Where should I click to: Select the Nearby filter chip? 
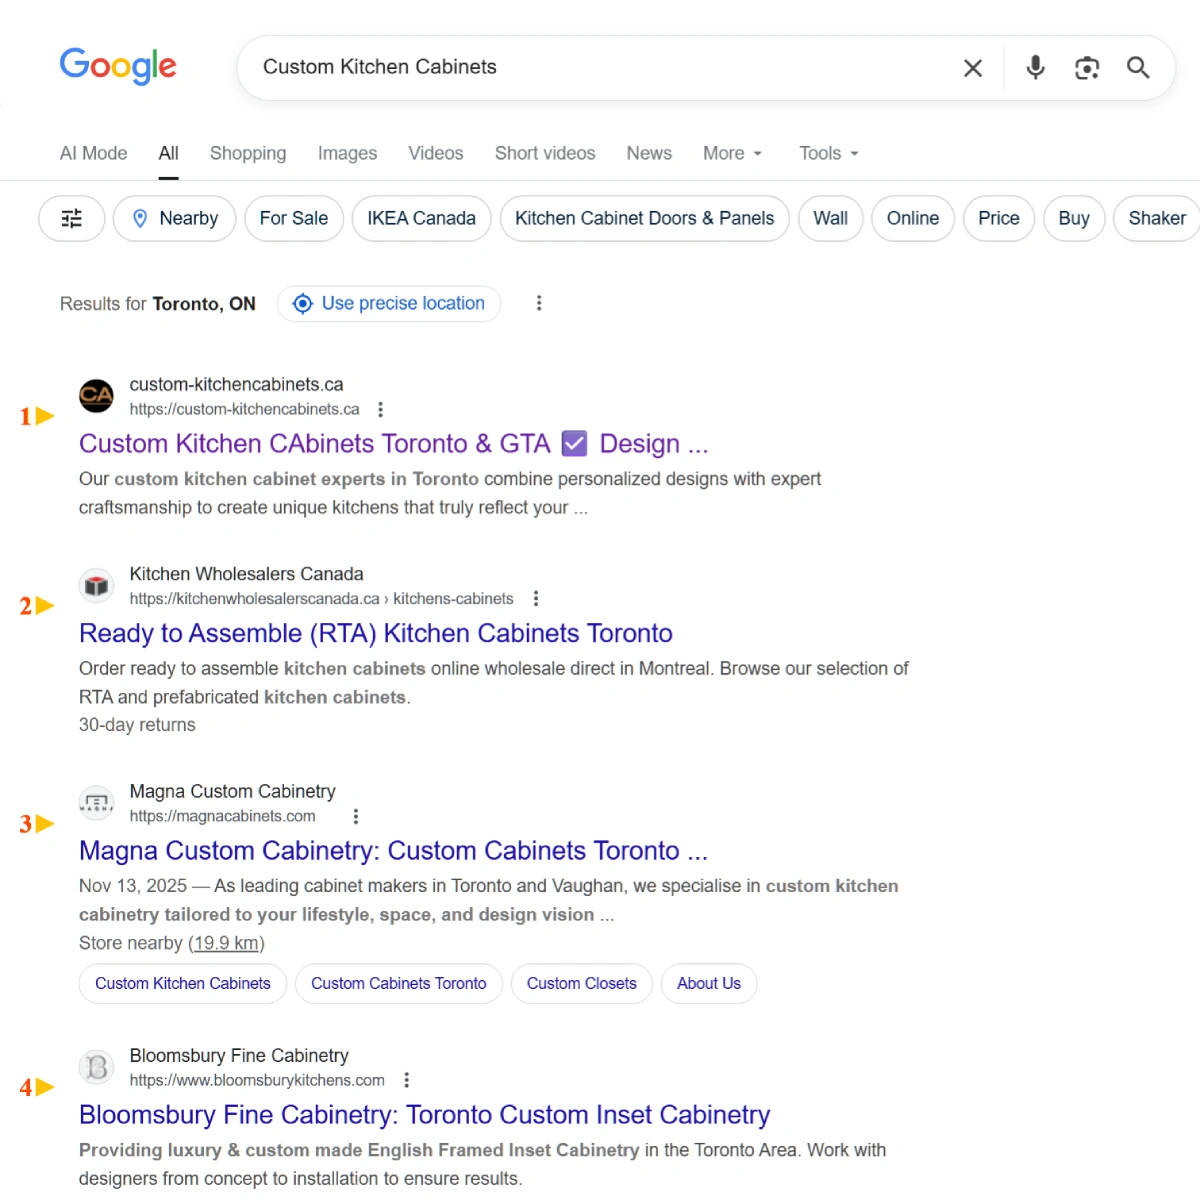click(175, 218)
